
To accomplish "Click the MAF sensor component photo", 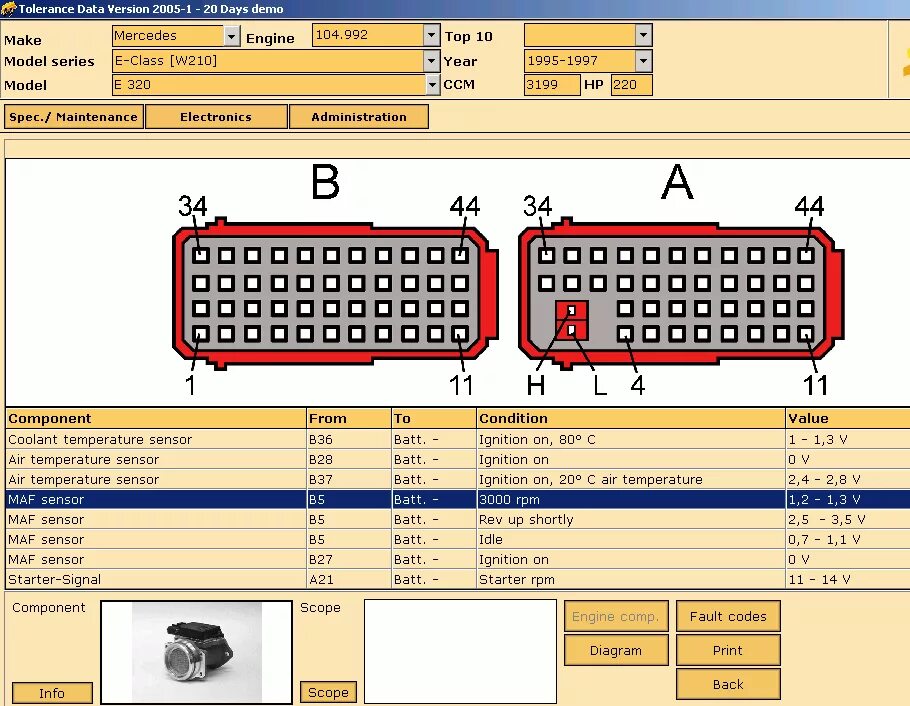I will click(197, 652).
